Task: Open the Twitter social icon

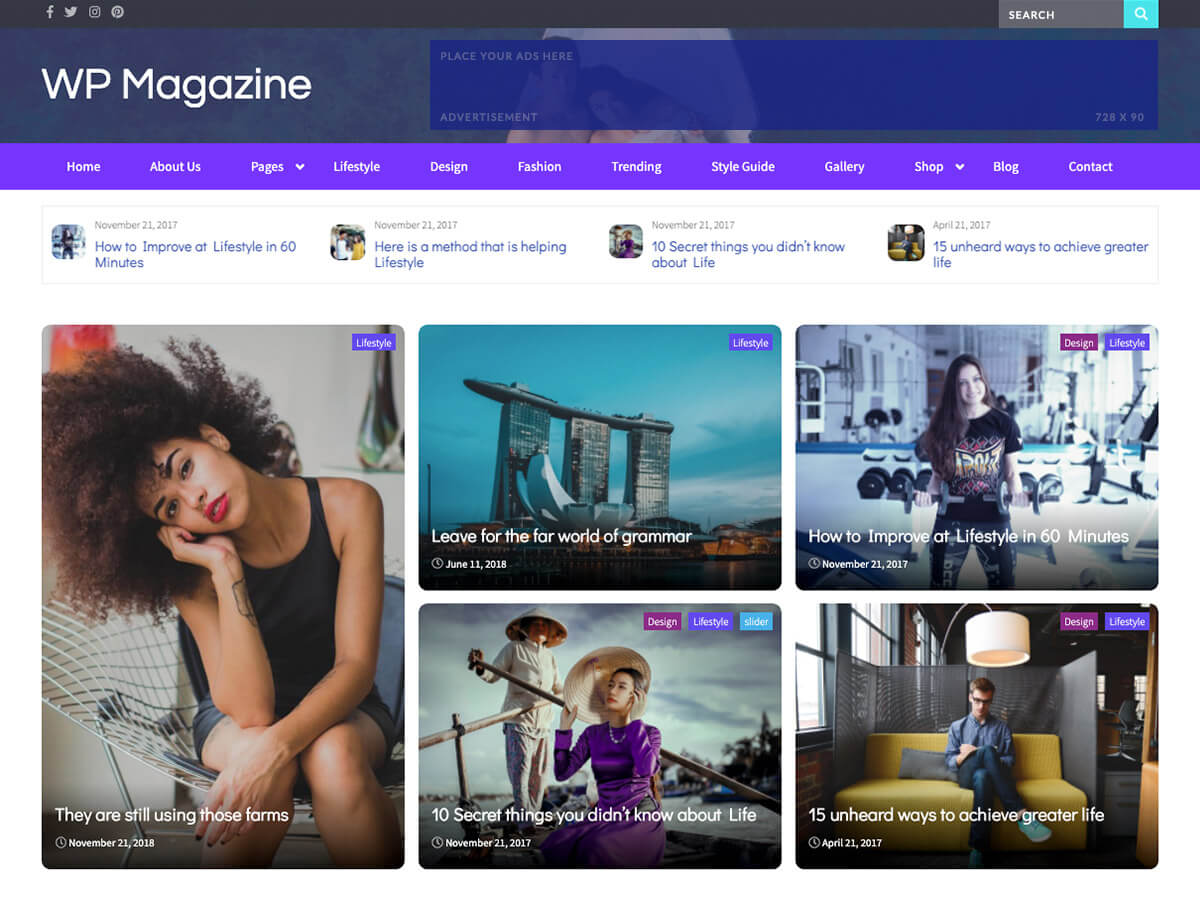Action: point(71,13)
